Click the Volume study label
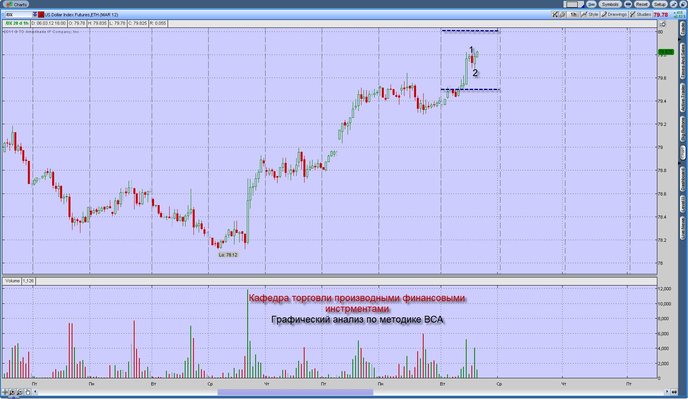Image resolution: width=688 pixels, height=399 pixels. pos(12,280)
